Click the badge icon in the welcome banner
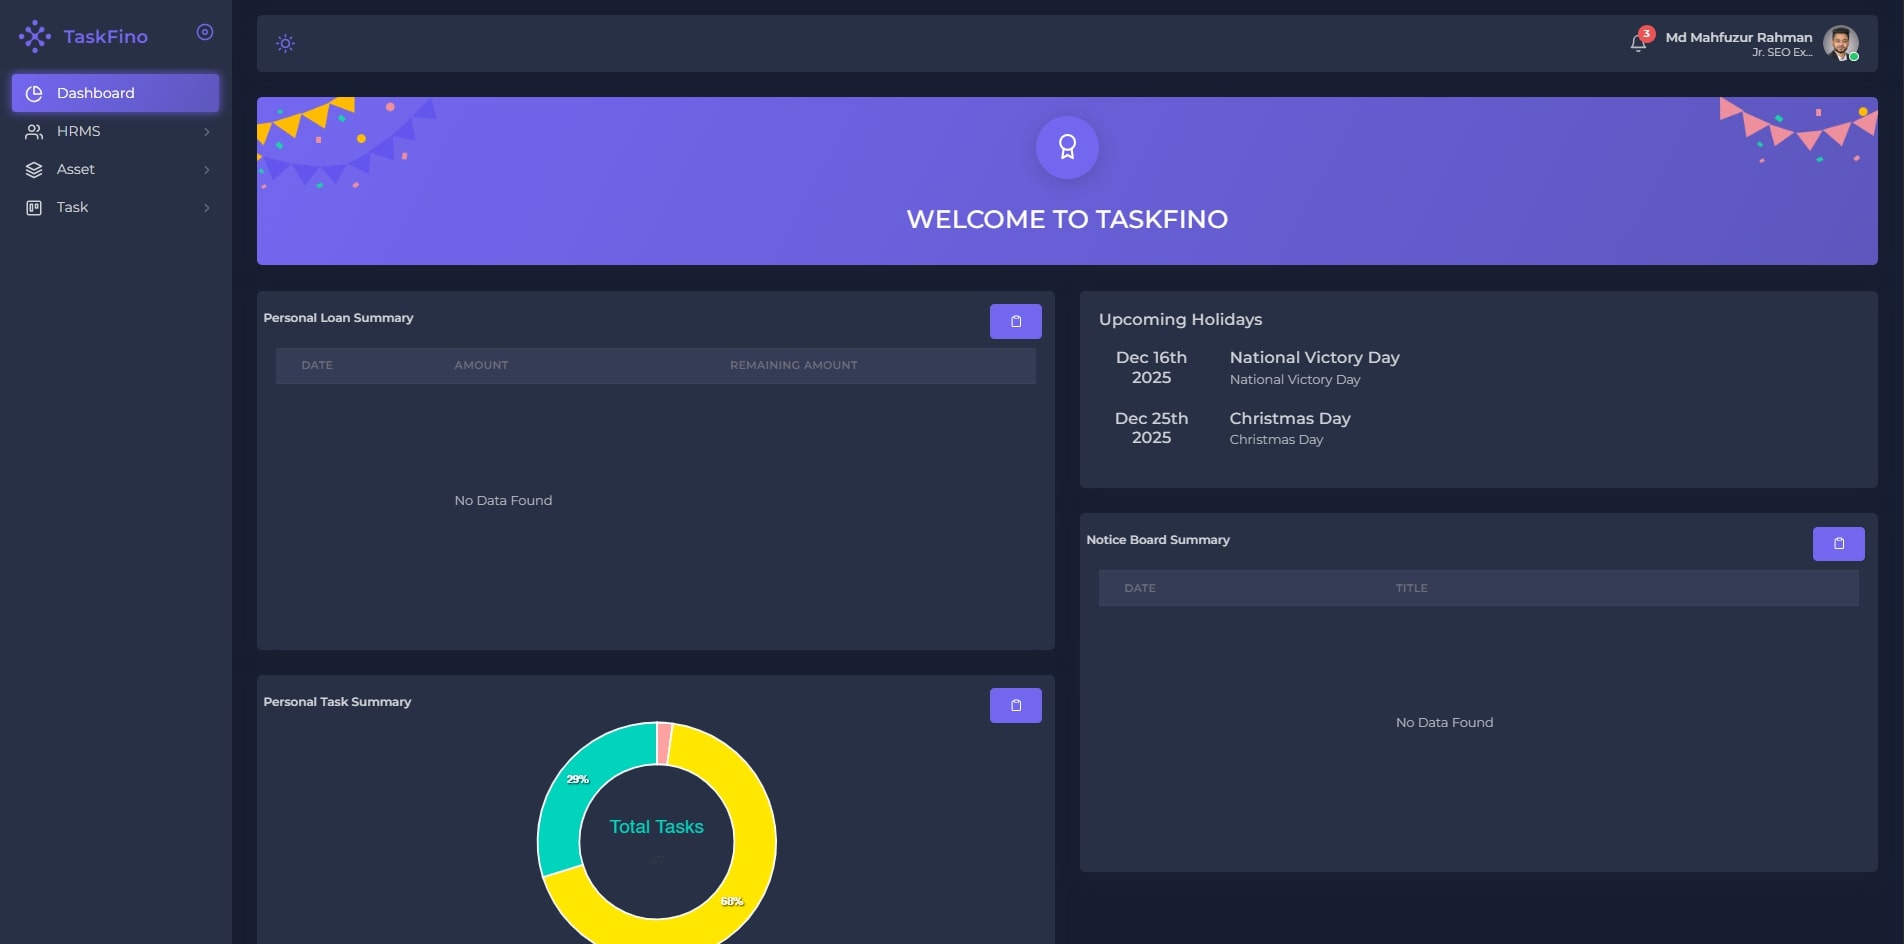 tap(1067, 147)
